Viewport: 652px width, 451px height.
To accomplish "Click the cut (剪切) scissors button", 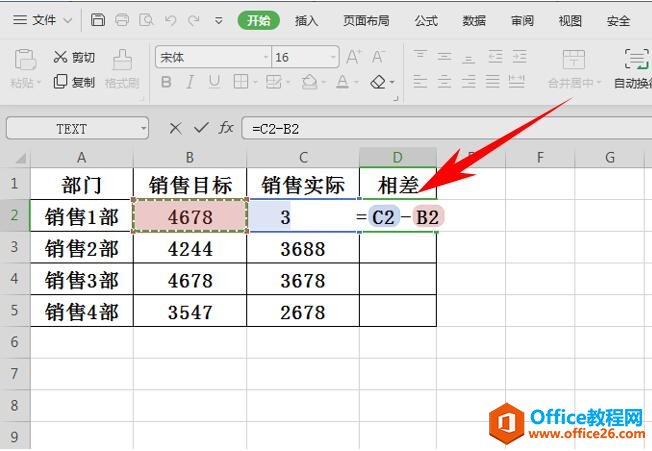I will tap(75, 57).
